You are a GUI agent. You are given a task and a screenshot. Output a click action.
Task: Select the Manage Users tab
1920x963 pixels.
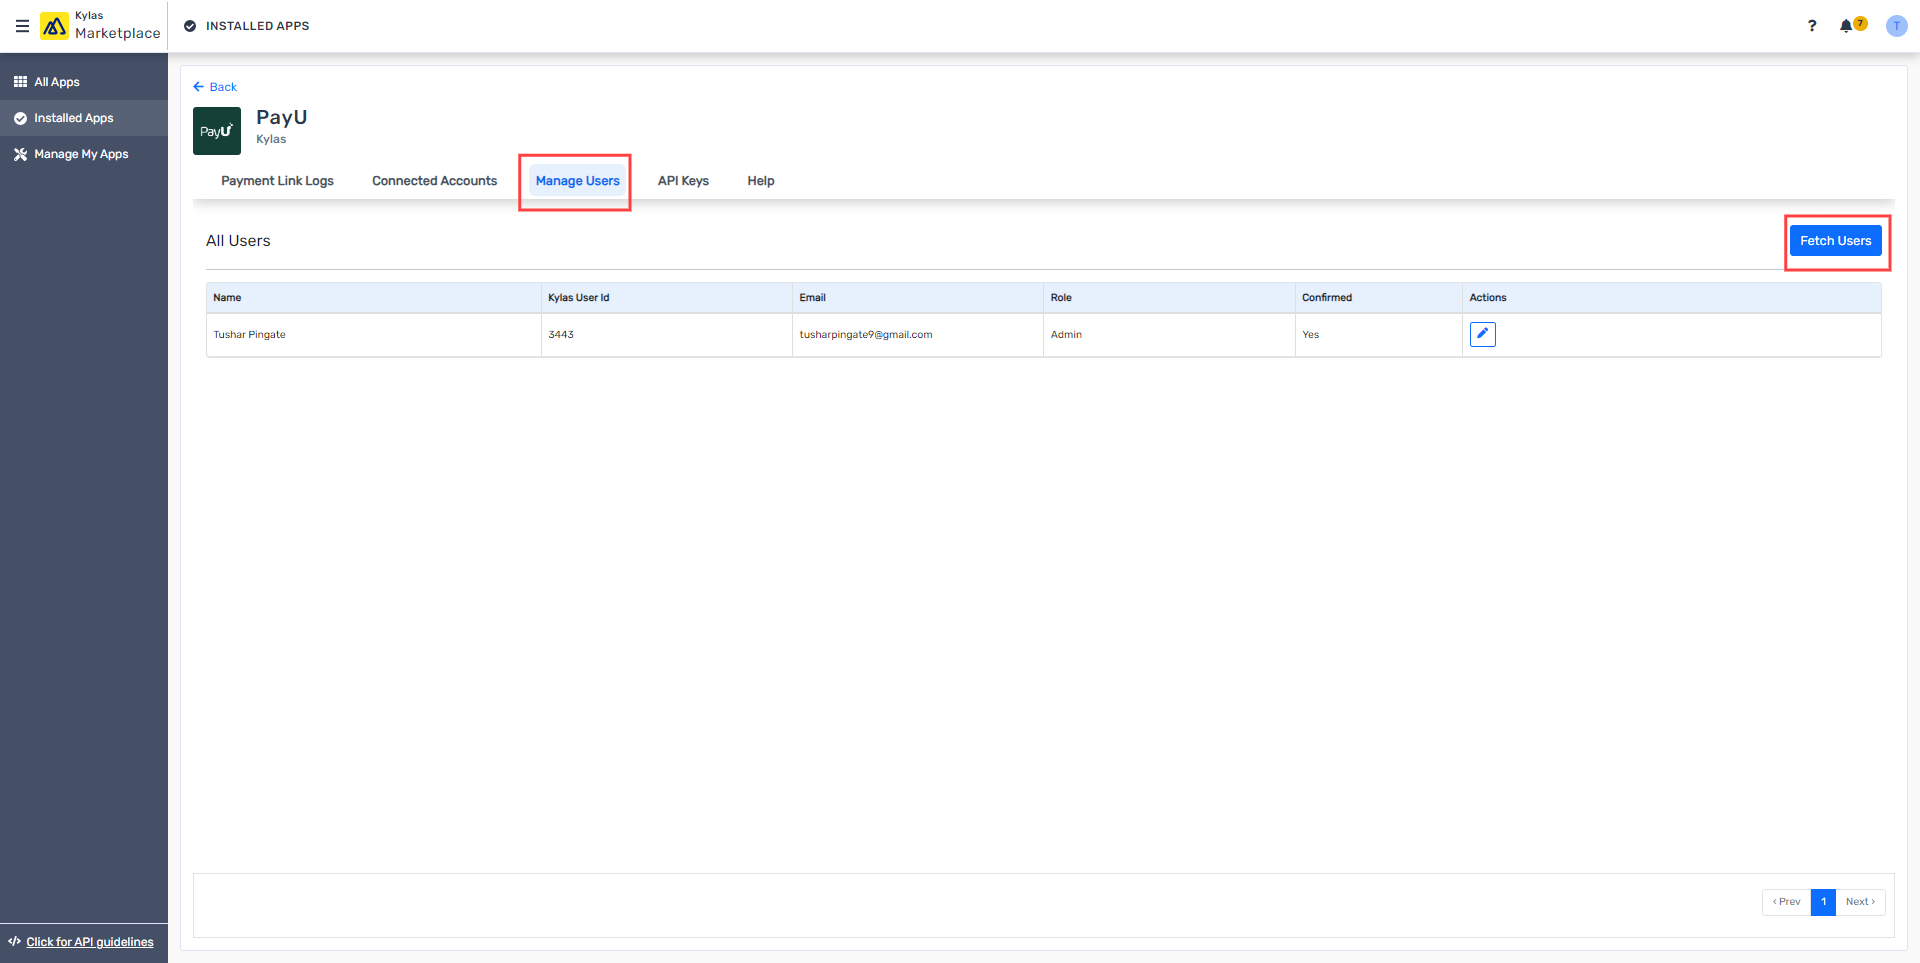pyautogui.click(x=577, y=181)
